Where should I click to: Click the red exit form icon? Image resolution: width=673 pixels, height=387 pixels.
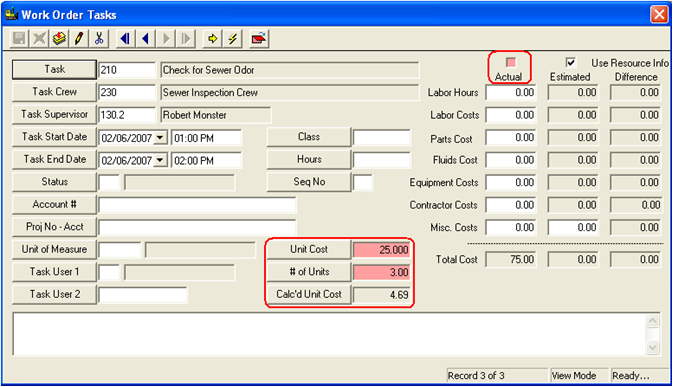tap(259, 39)
